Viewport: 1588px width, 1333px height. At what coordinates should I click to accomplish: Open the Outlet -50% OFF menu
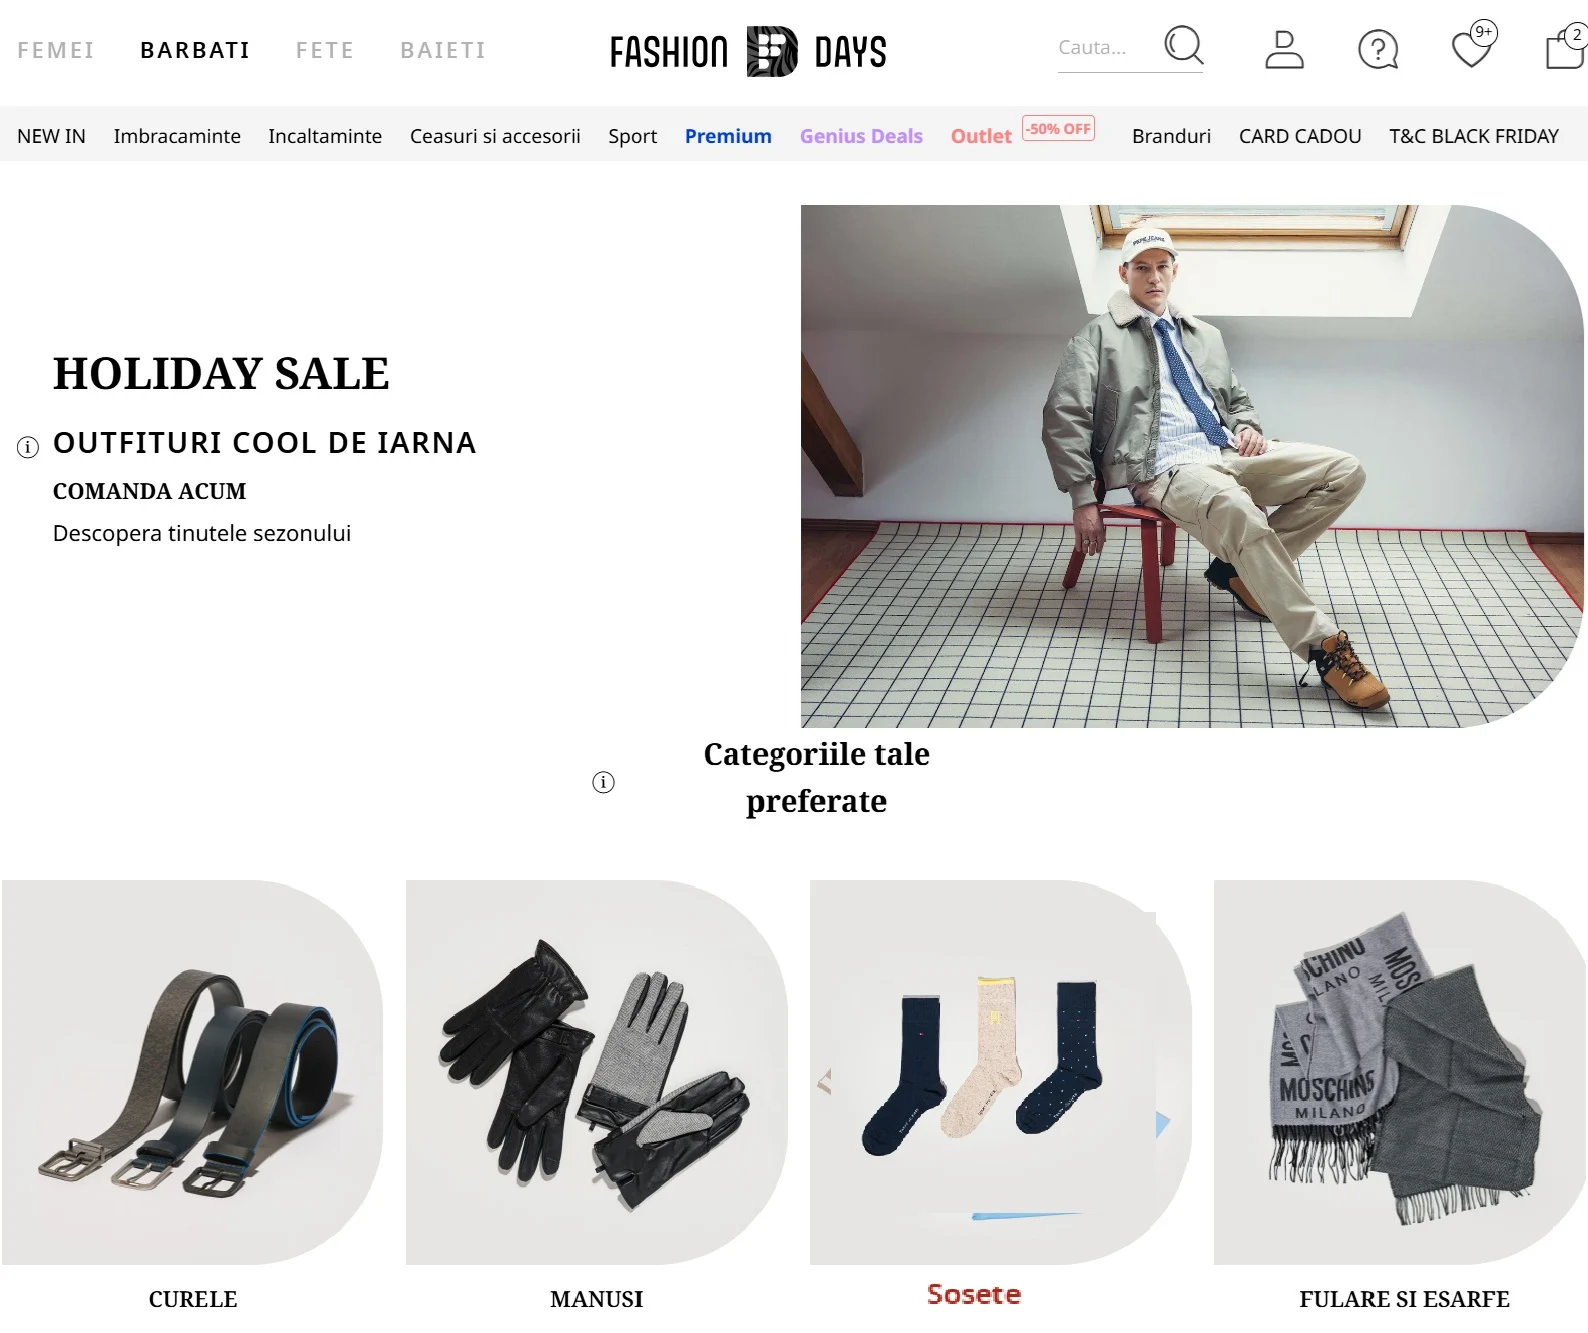point(1021,135)
